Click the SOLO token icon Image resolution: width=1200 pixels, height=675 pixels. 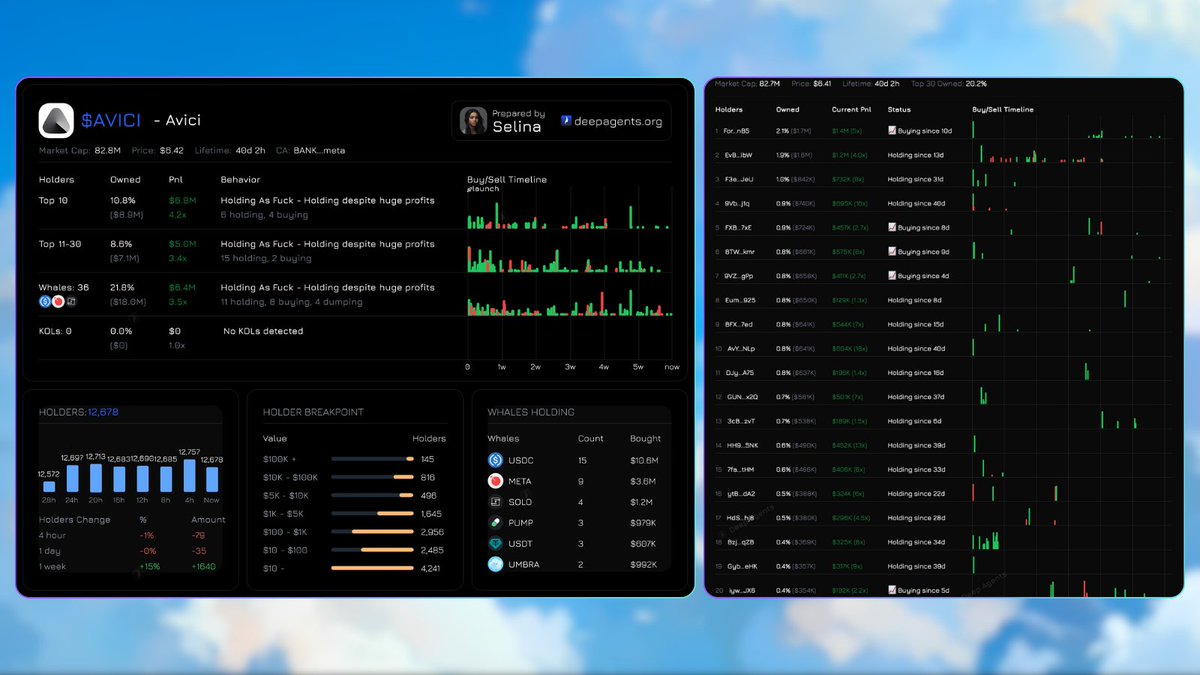click(495, 502)
